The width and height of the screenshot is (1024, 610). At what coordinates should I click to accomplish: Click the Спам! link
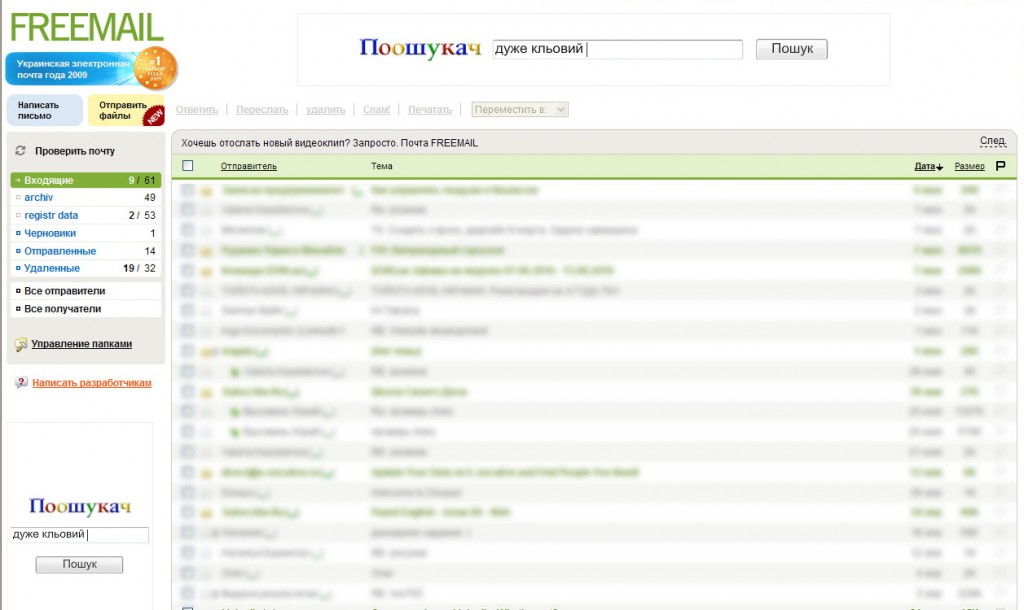pyautogui.click(x=376, y=110)
